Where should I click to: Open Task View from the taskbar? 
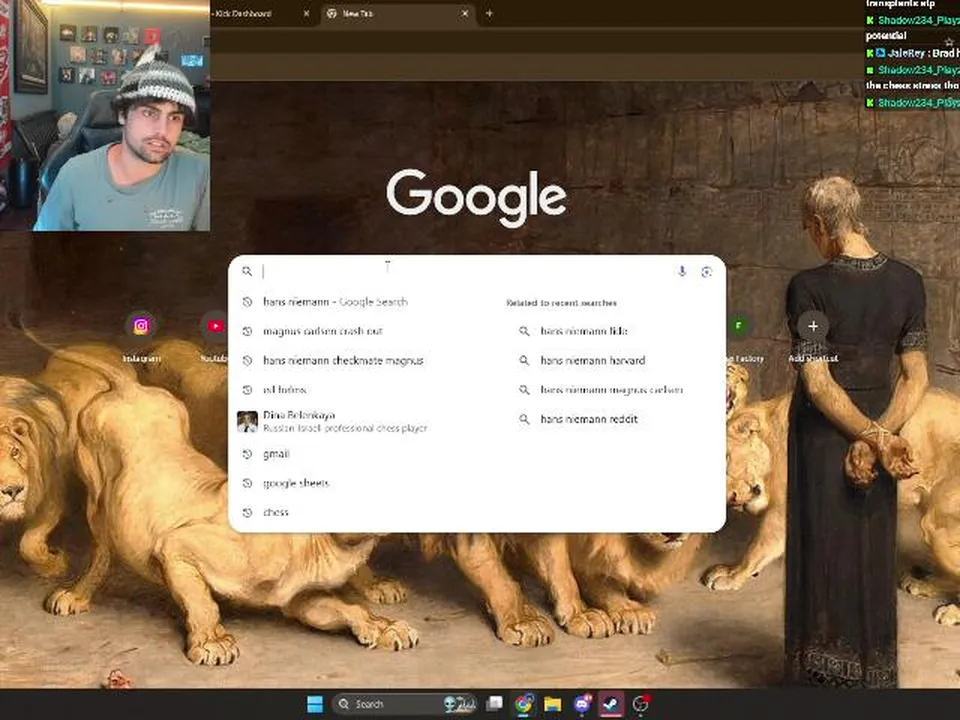[494, 704]
